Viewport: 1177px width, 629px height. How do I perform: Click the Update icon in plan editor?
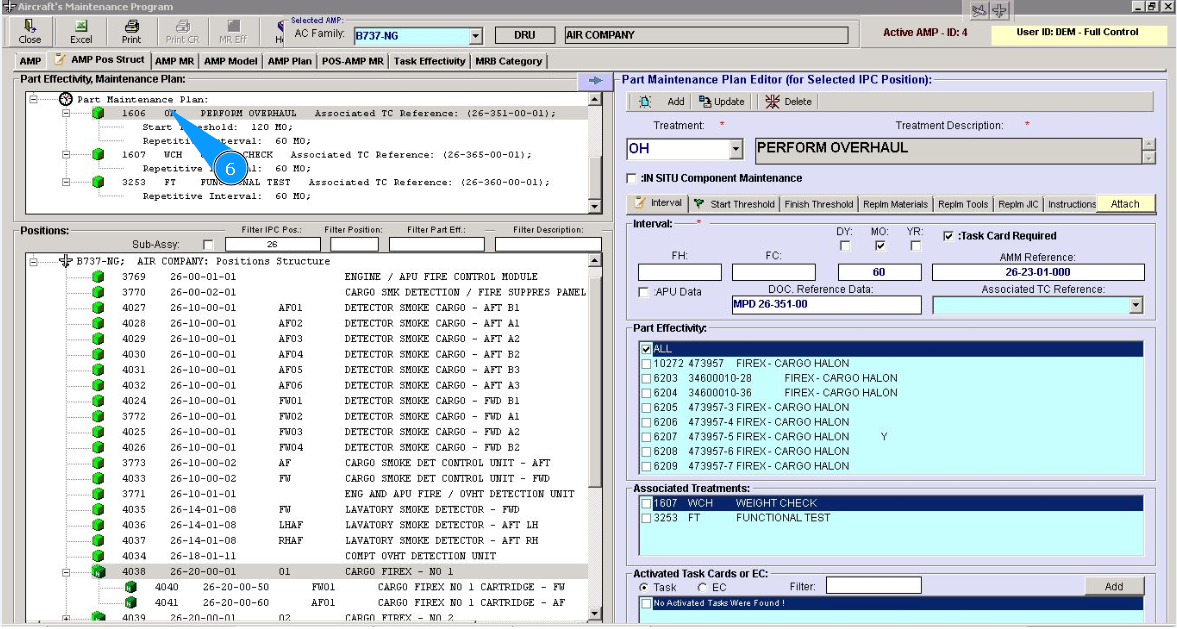(x=705, y=102)
